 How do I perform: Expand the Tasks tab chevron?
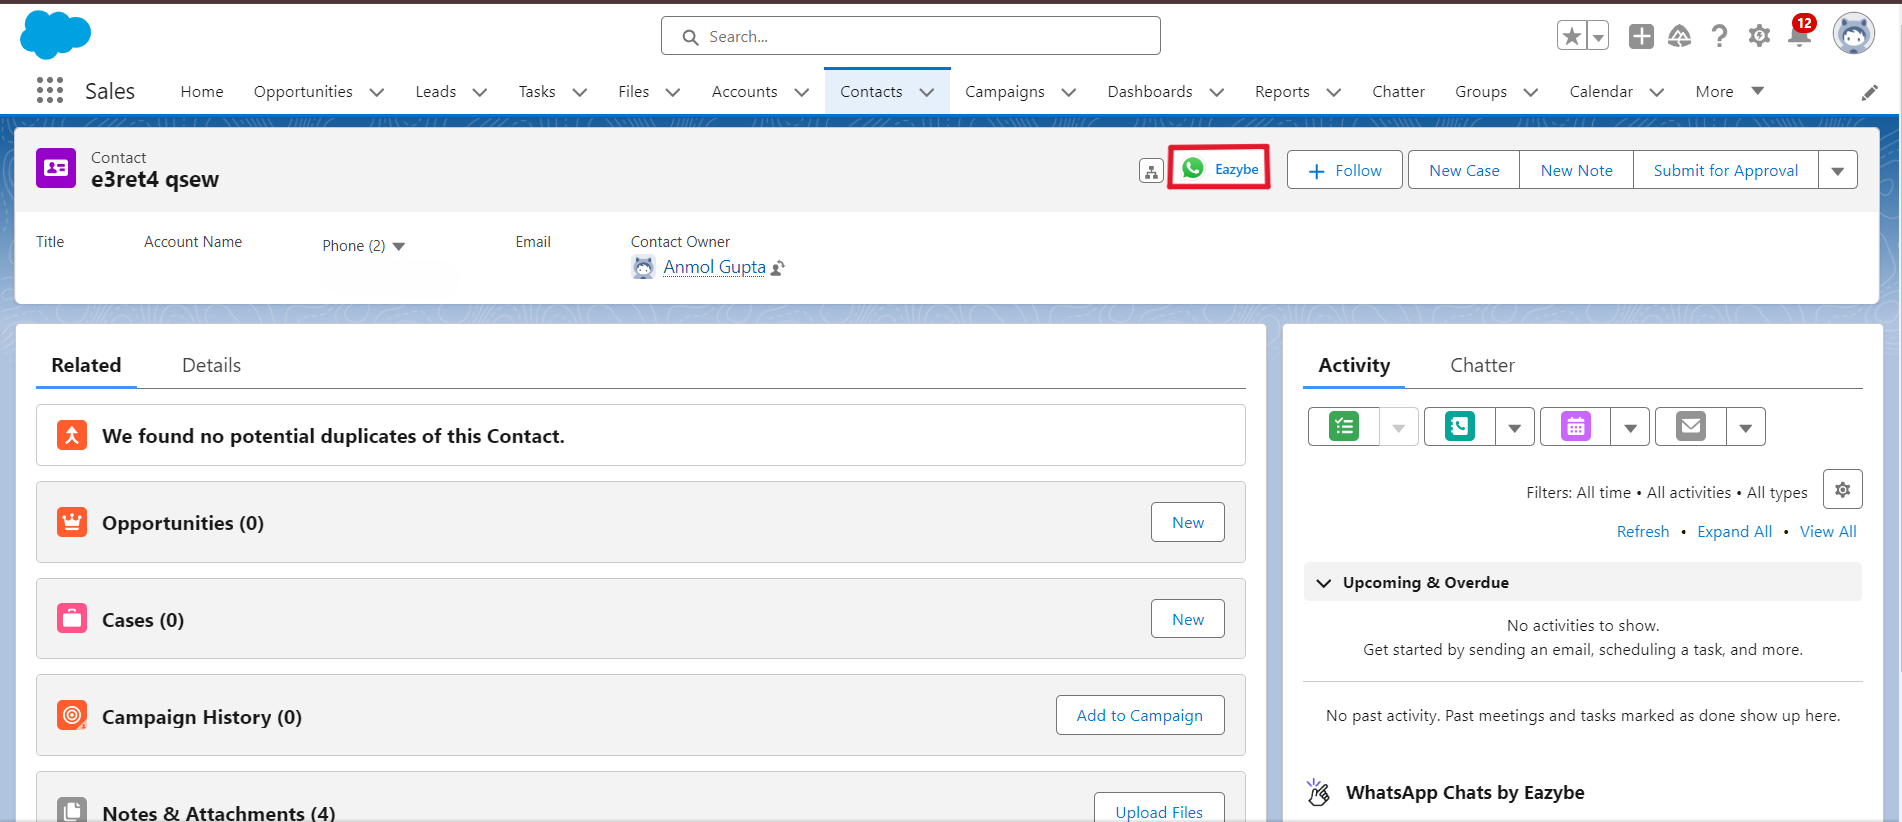click(x=580, y=92)
